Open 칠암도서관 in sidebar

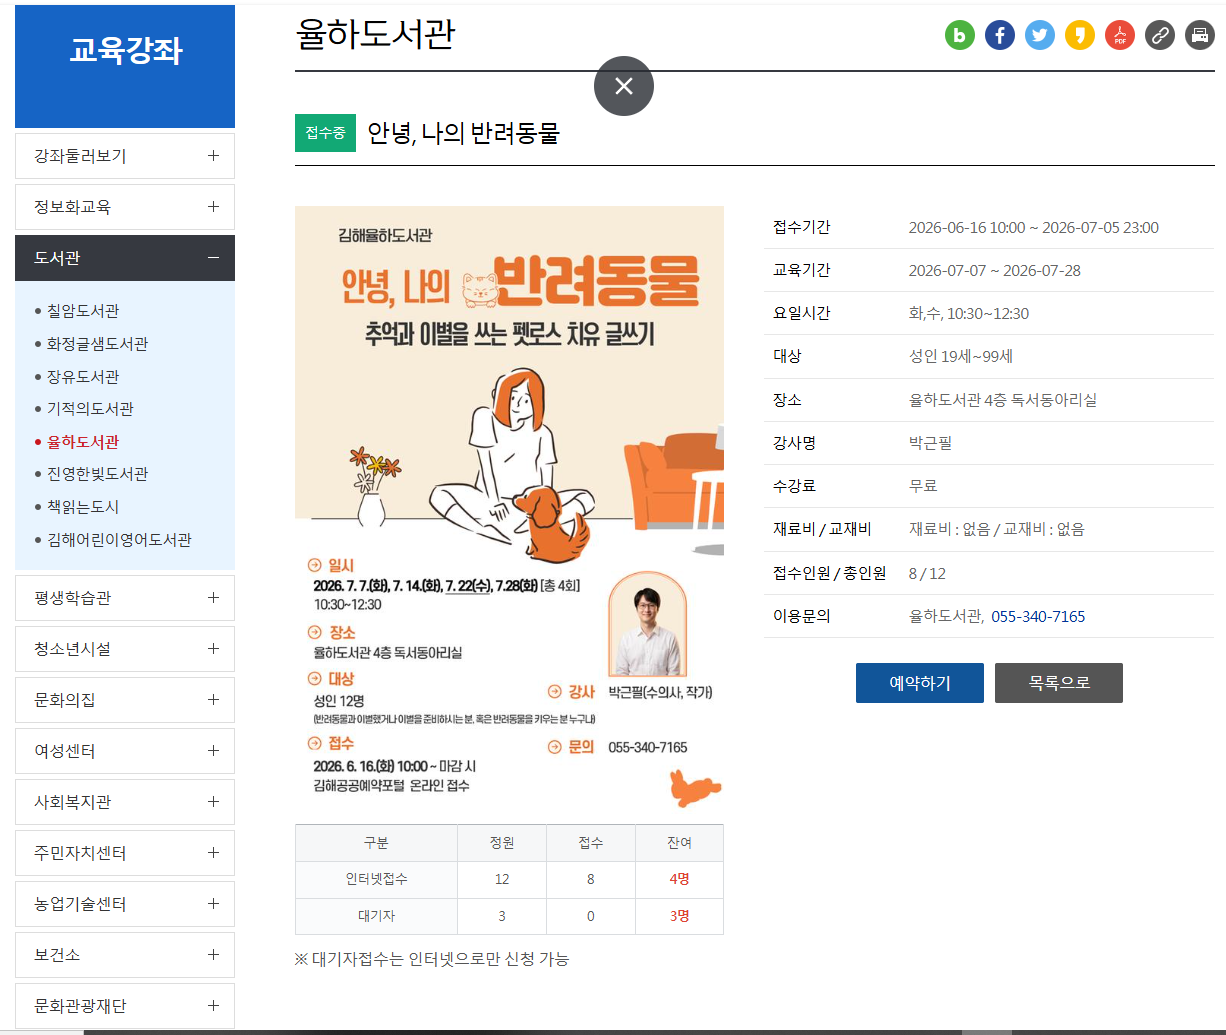[83, 311]
